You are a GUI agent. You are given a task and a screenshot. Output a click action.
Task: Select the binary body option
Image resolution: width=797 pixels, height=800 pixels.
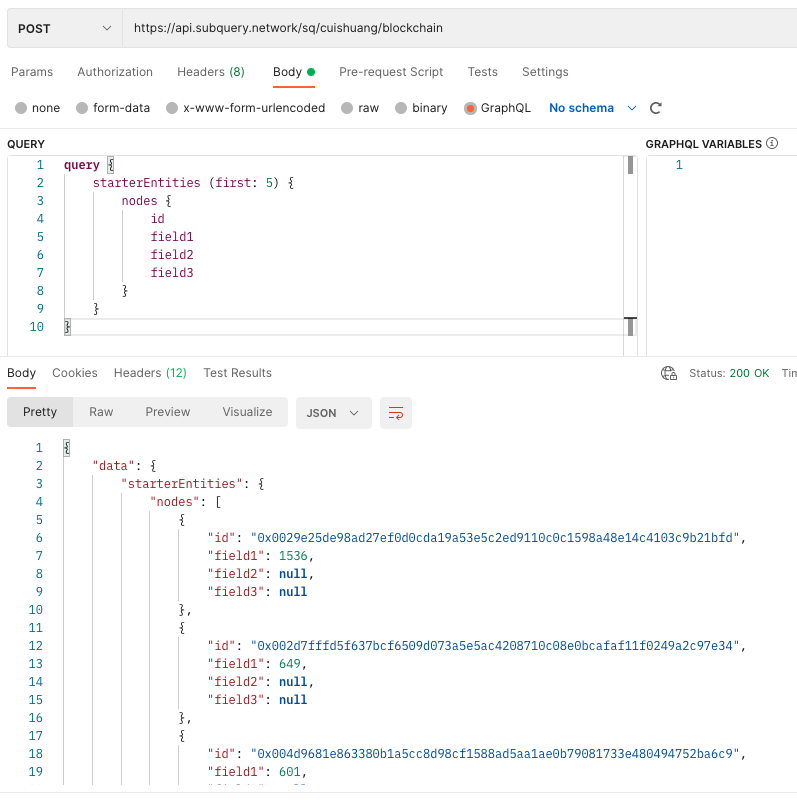421,108
